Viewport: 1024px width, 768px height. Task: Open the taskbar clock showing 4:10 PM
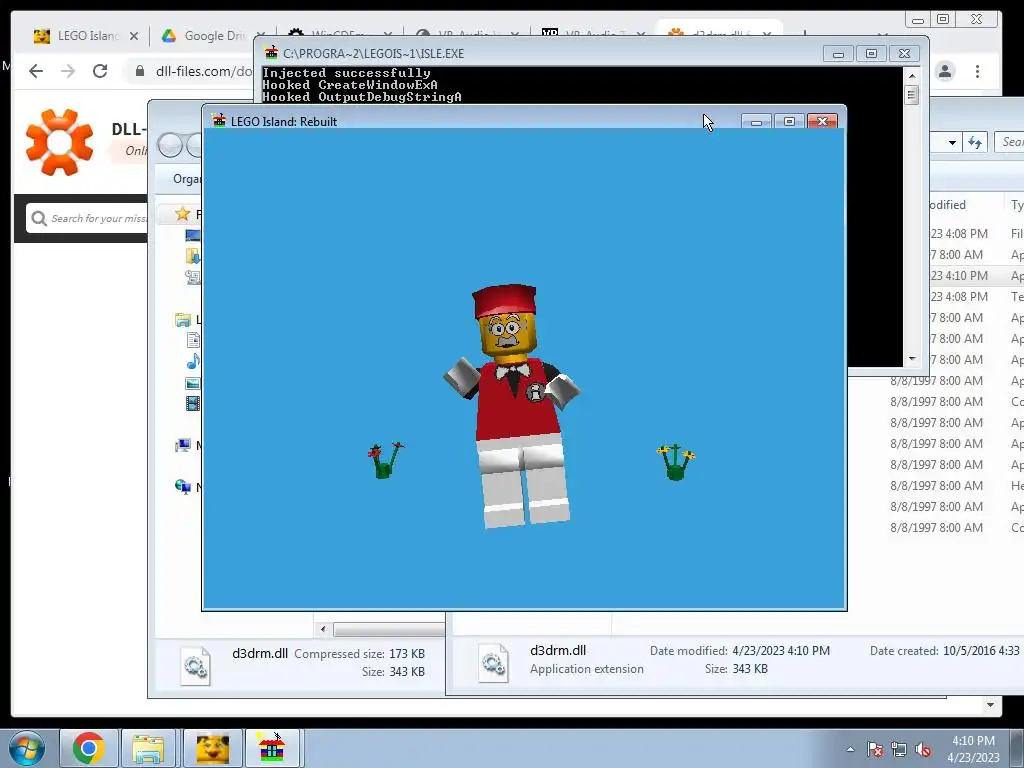pos(973,749)
